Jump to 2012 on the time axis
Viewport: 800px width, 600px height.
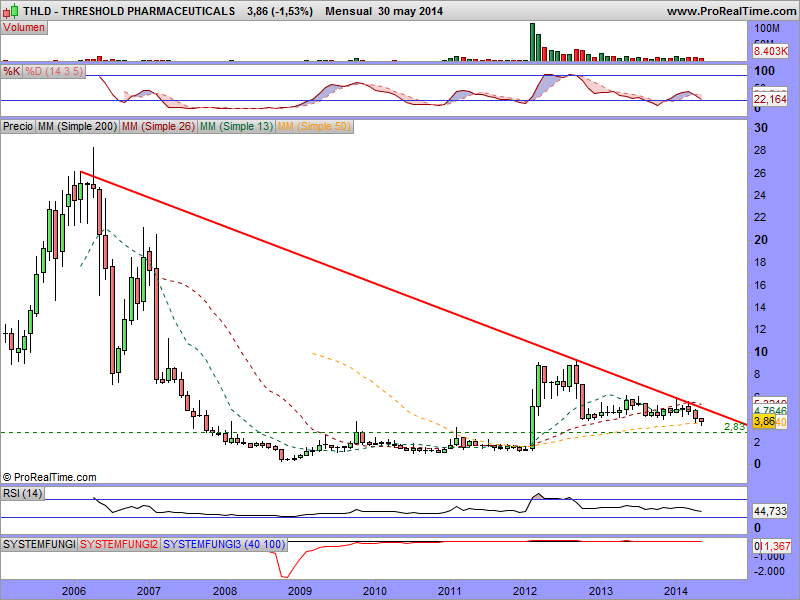[x=526, y=591]
